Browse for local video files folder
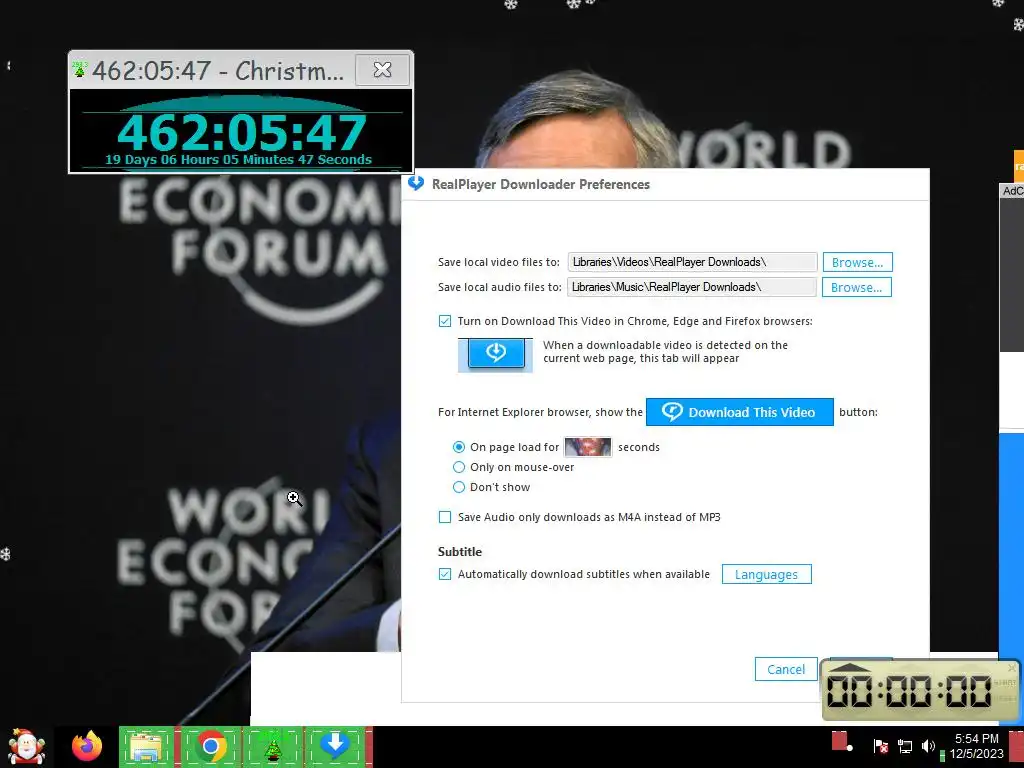 (857, 263)
